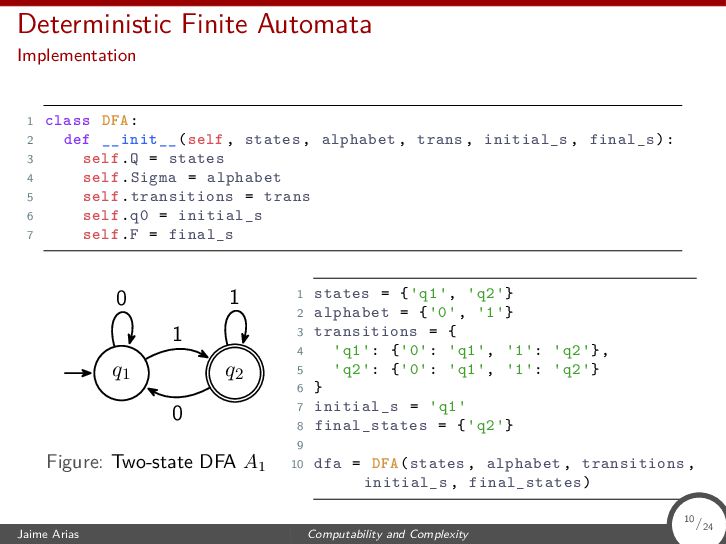Screen dimensions: 726x544
Task: Click the self-loop label '0' above q1
Action: click(x=121, y=299)
